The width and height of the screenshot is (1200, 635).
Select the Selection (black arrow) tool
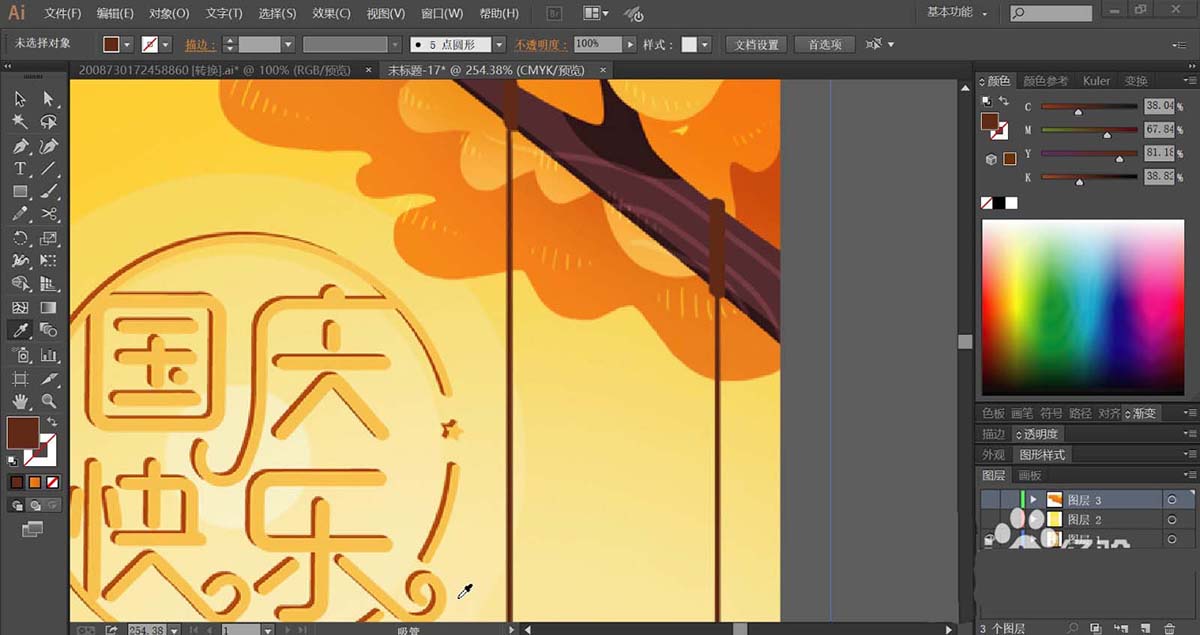click(20, 98)
